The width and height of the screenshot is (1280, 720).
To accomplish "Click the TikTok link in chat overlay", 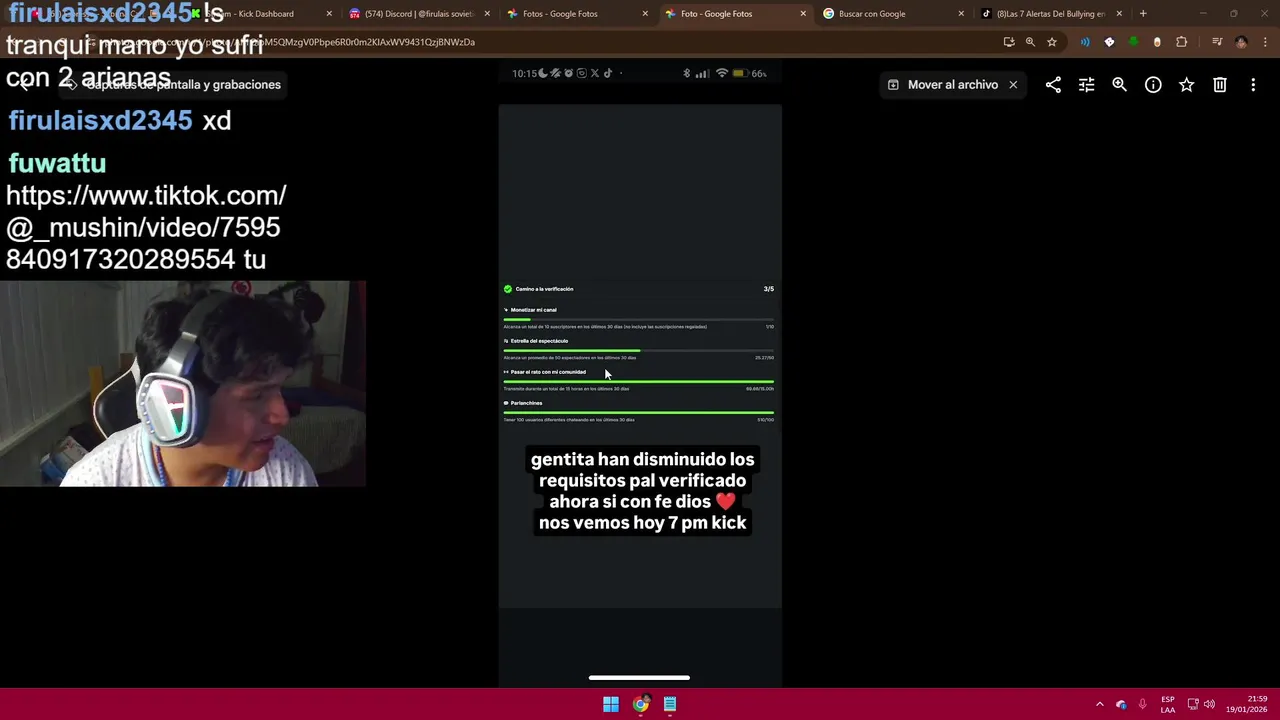I will click(147, 227).
